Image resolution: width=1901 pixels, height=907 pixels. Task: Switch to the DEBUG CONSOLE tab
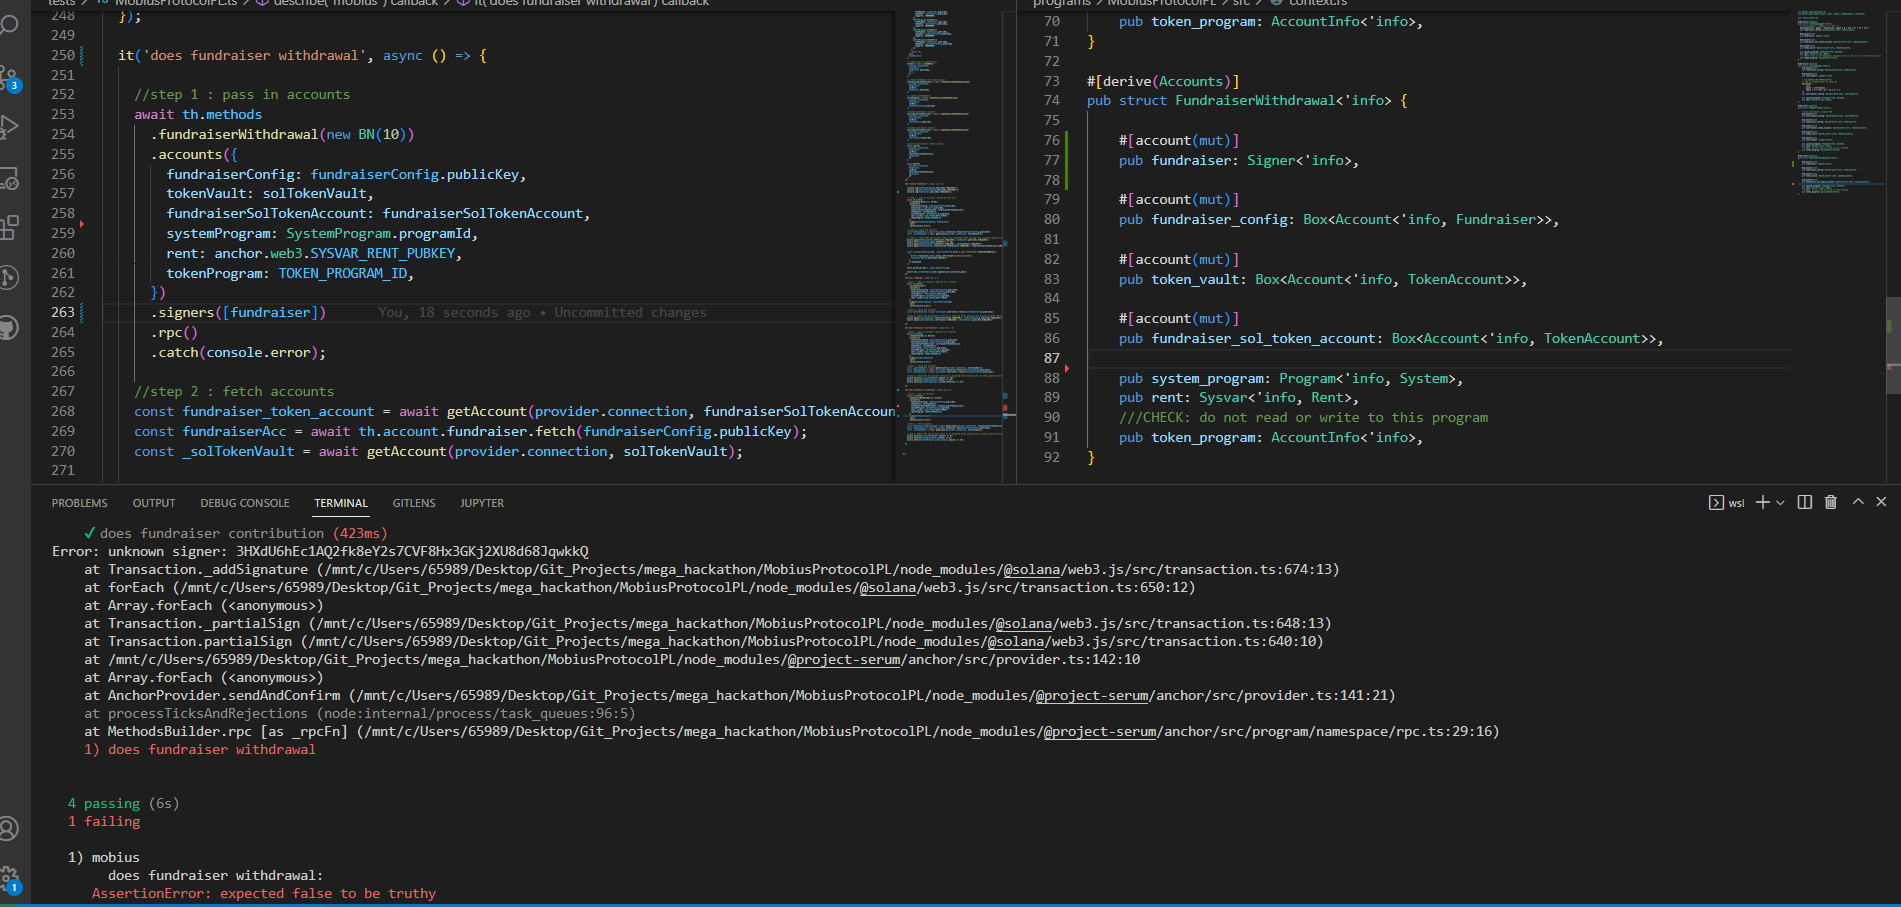coord(245,503)
